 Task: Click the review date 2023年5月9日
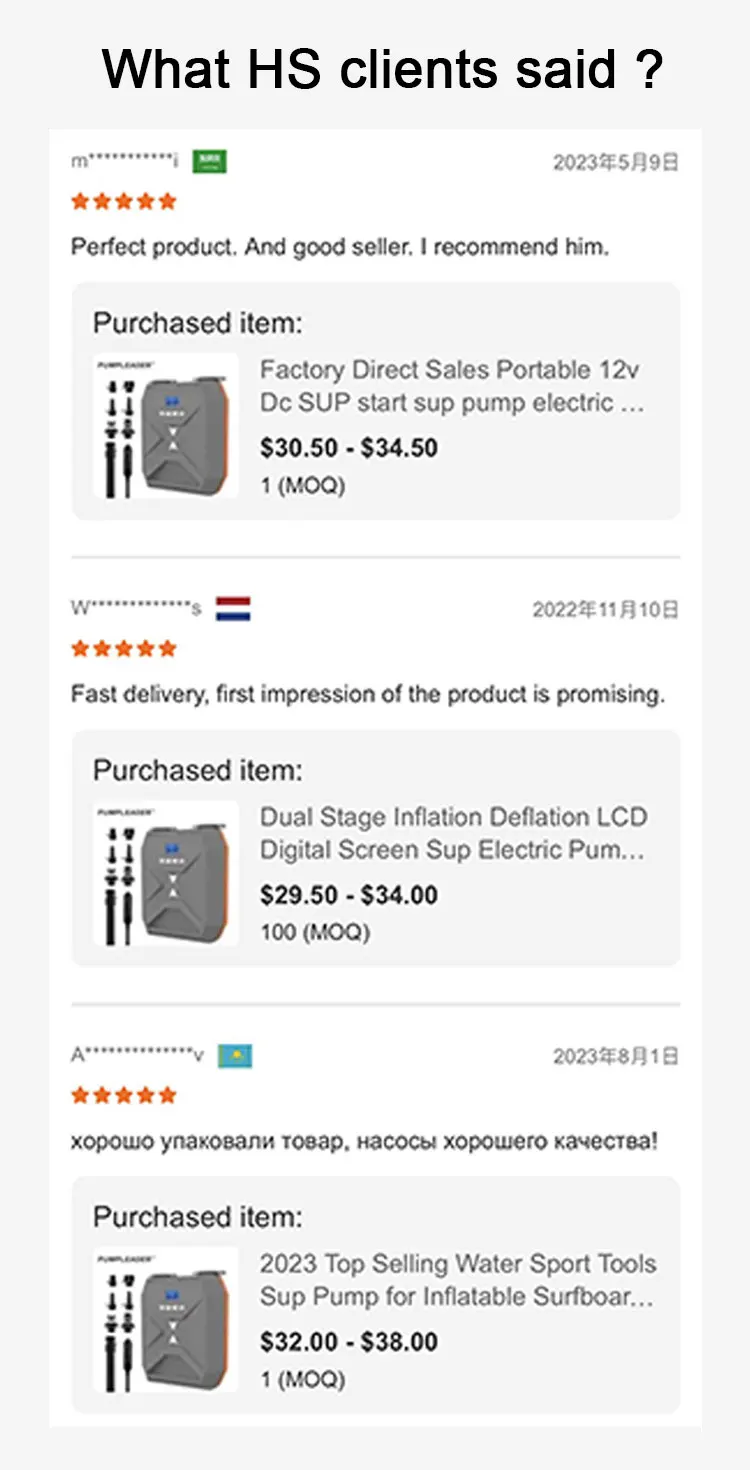coord(616,162)
